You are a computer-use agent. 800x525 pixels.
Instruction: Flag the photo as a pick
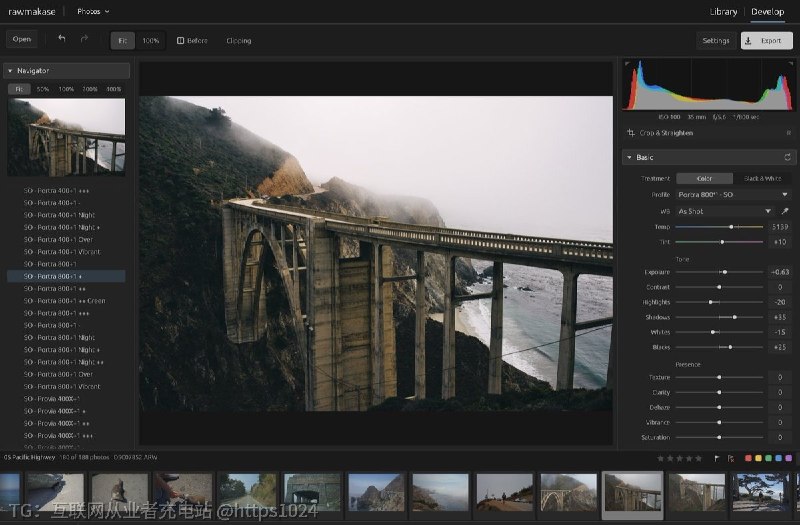[716, 458]
